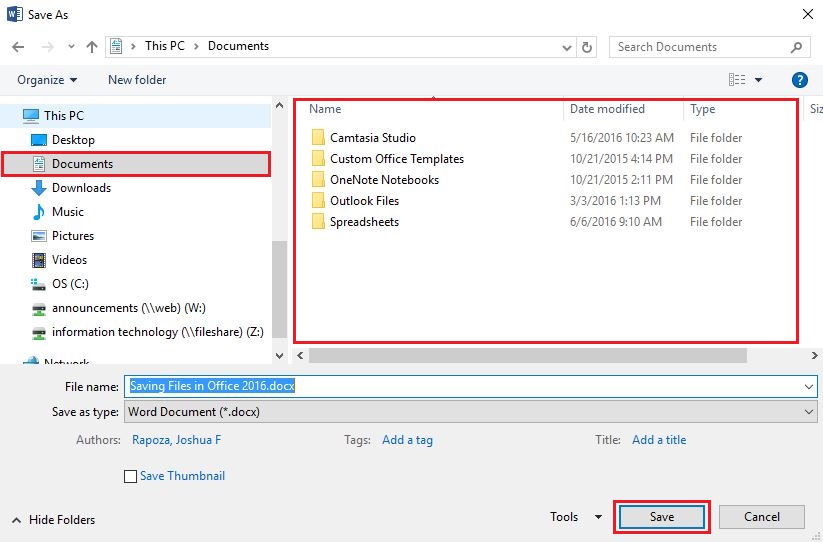Viewport: 823px width, 542px height.
Task: Click the OS (C:) drive icon
Action: (x=38, y=284)
